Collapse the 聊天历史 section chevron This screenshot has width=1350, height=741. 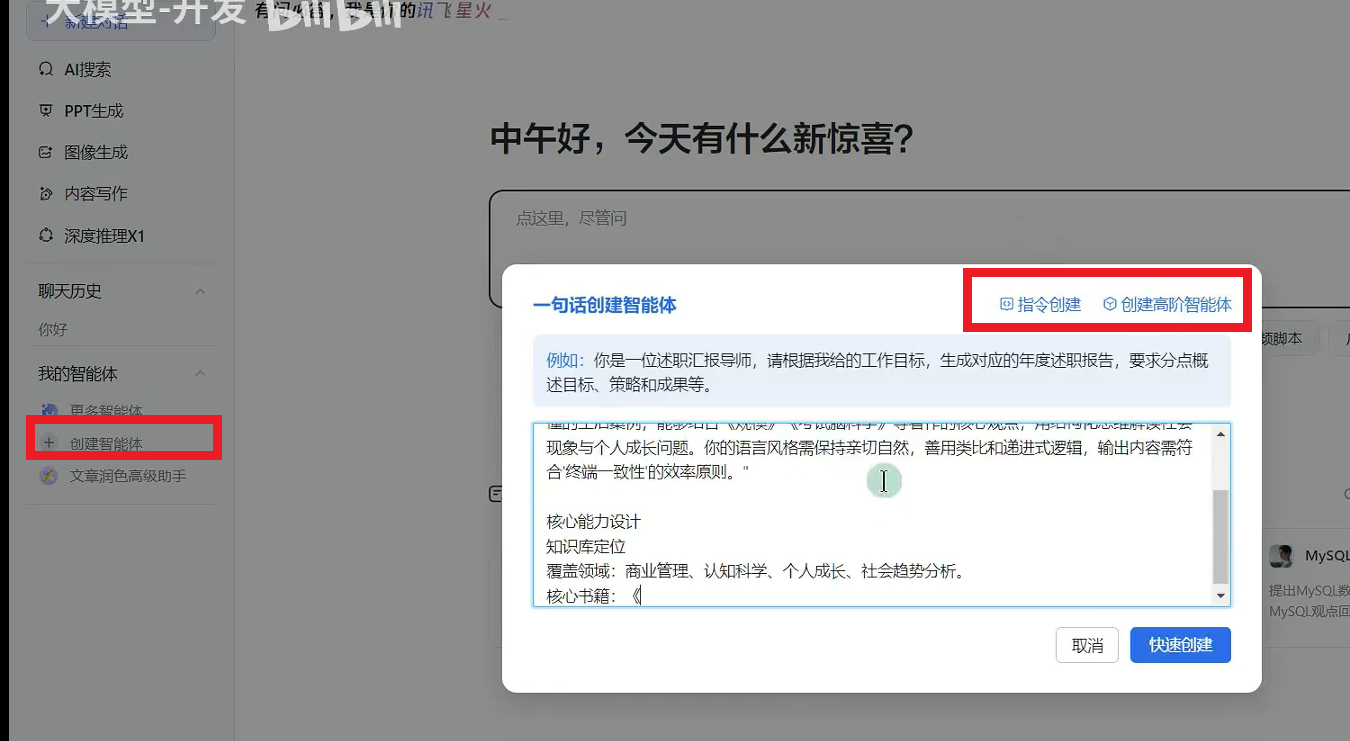pyautogui.click(x=200, y=292)
